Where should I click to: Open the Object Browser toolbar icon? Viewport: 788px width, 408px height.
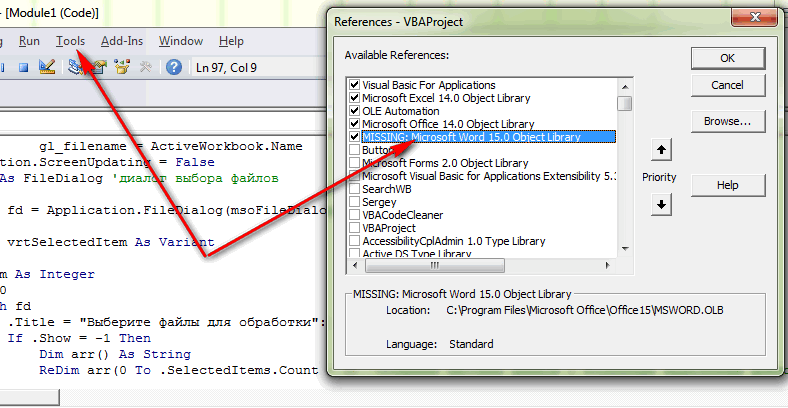122,67
